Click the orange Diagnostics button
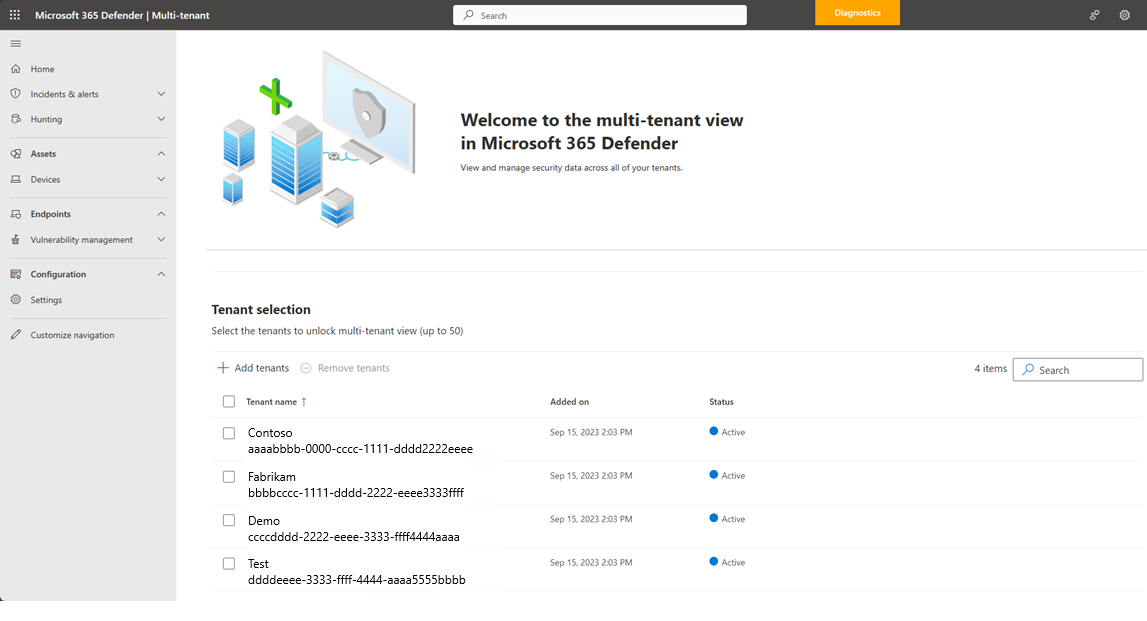Image resolution: width=1147 pixels, height=621 pixels. coord(857,12)
